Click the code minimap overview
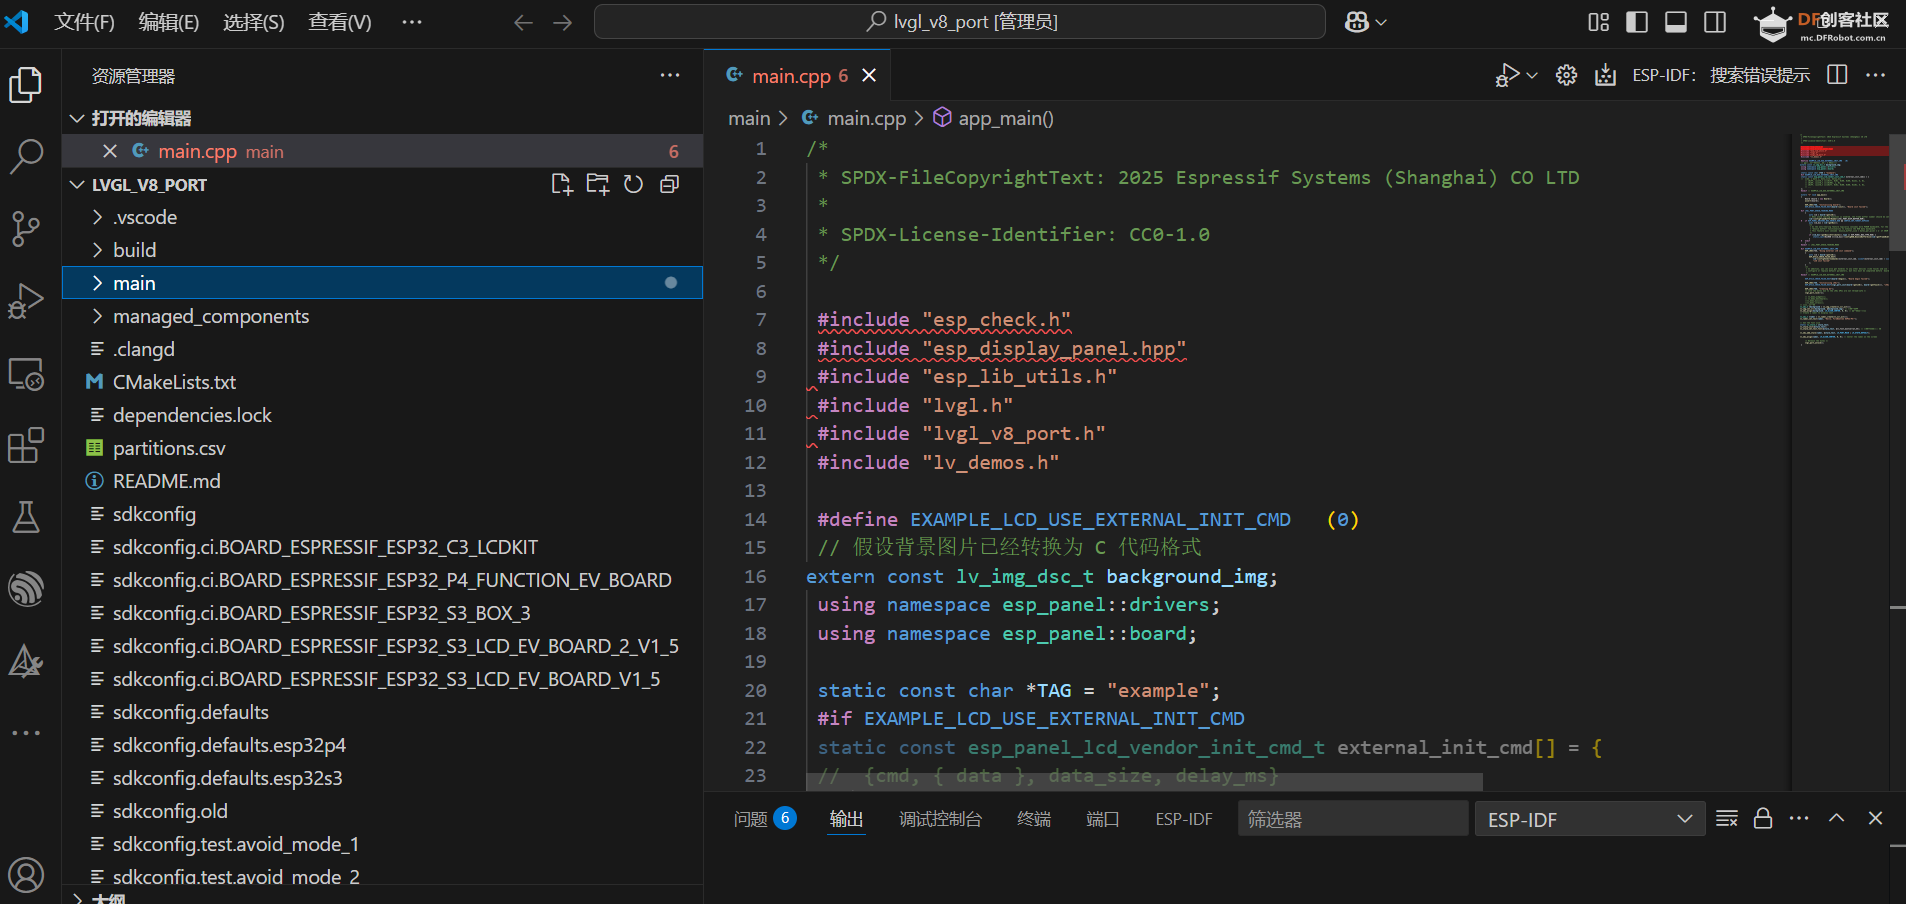Viewport: 1906px width, 904px height. 1844,240
